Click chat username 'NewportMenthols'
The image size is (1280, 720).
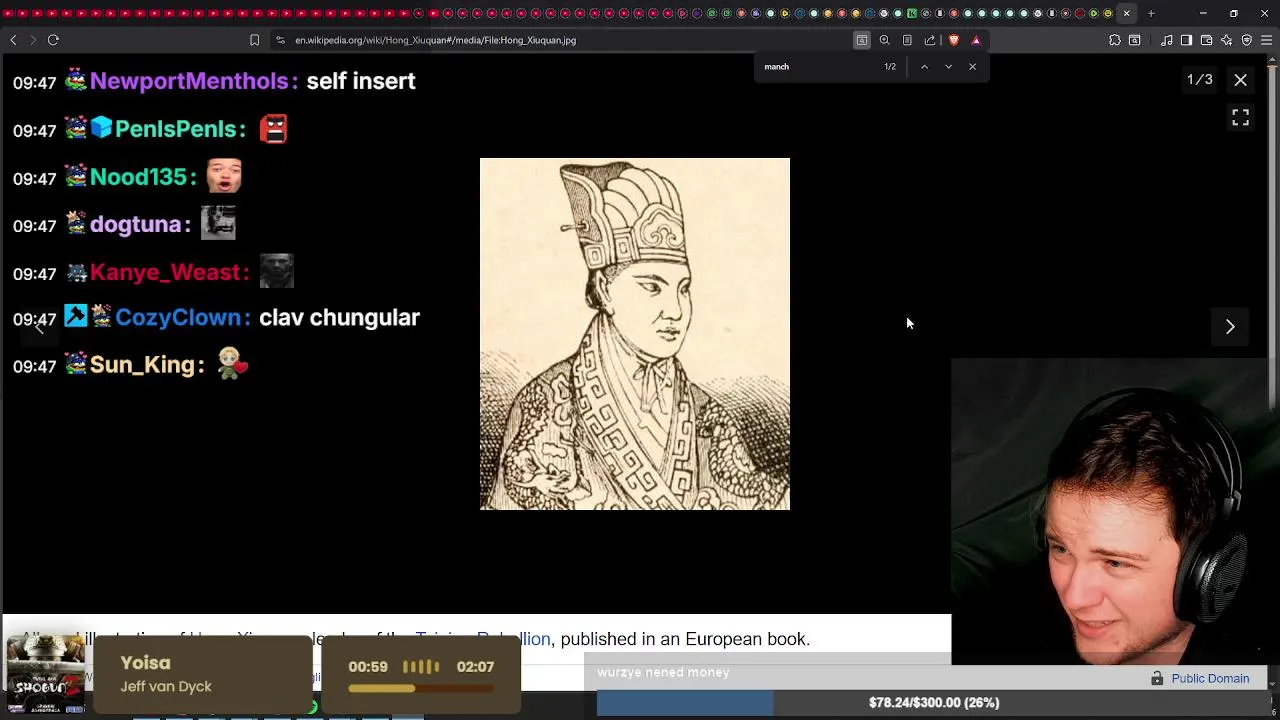pyautogui.click(x=189, y=81)
